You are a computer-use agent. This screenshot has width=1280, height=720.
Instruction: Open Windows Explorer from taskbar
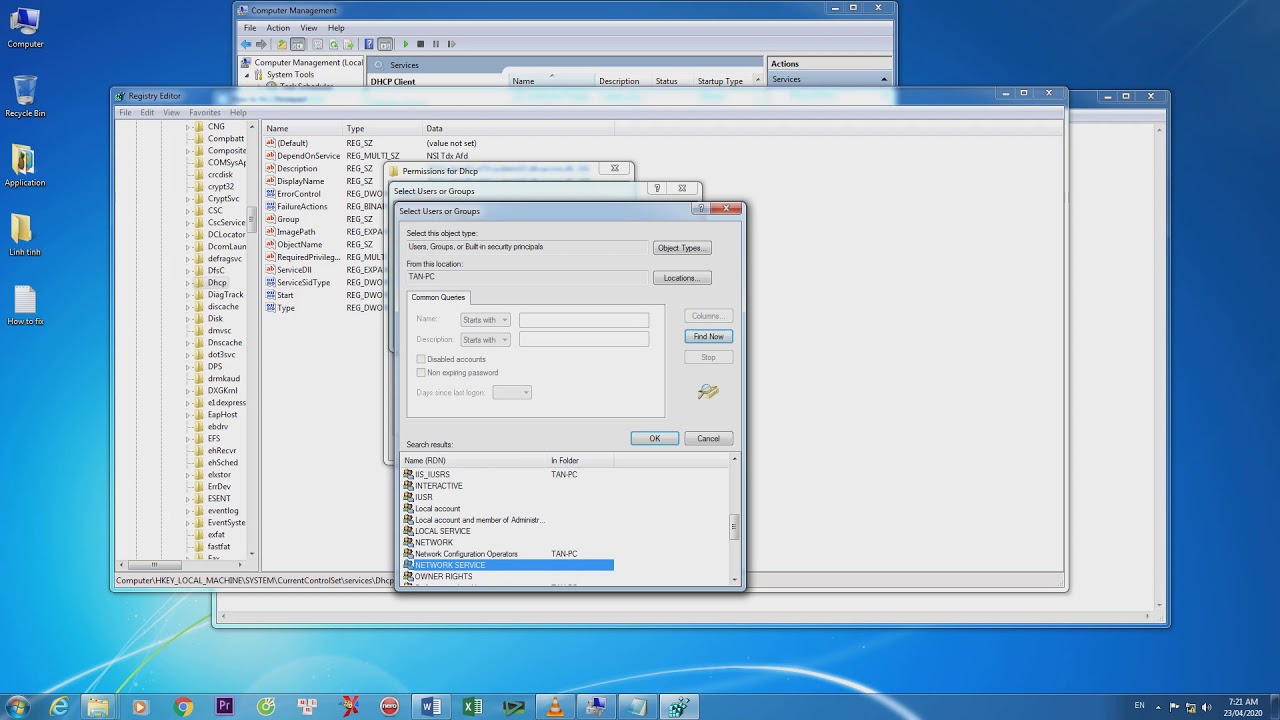pos(98,707)
